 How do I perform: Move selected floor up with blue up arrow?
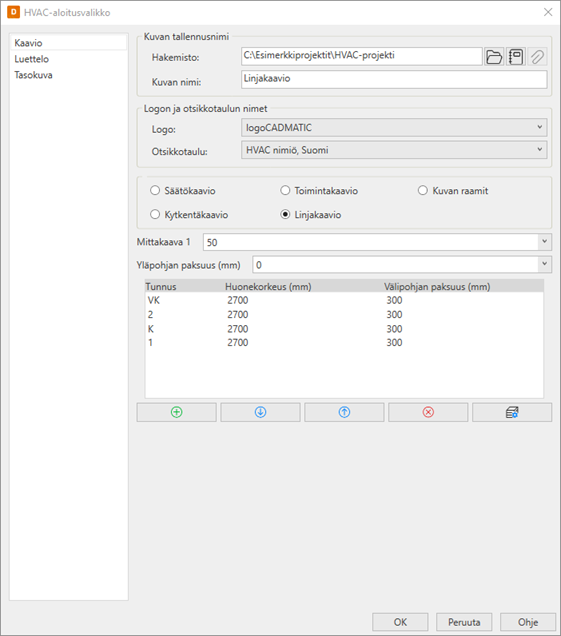point(344,412)
